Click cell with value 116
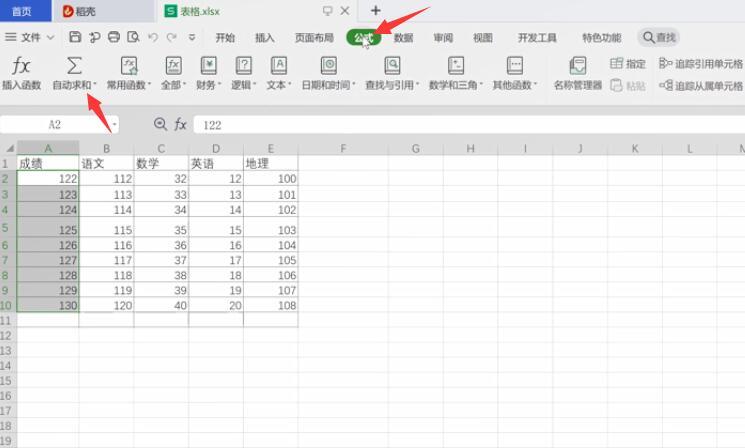The image size is (745, 448). click(106, 245)
